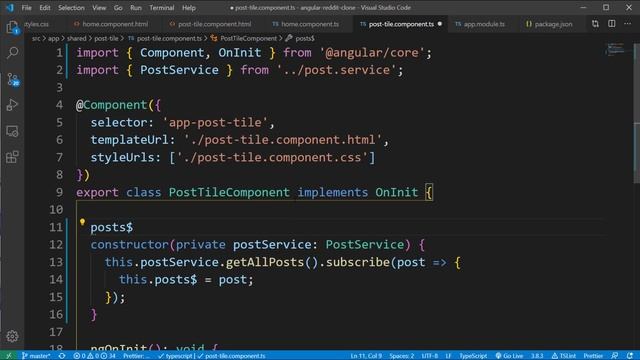This screenshot has height=360, width=640.
Task: Click the PostService import on line 2
Action: click(x=179, y=70)
